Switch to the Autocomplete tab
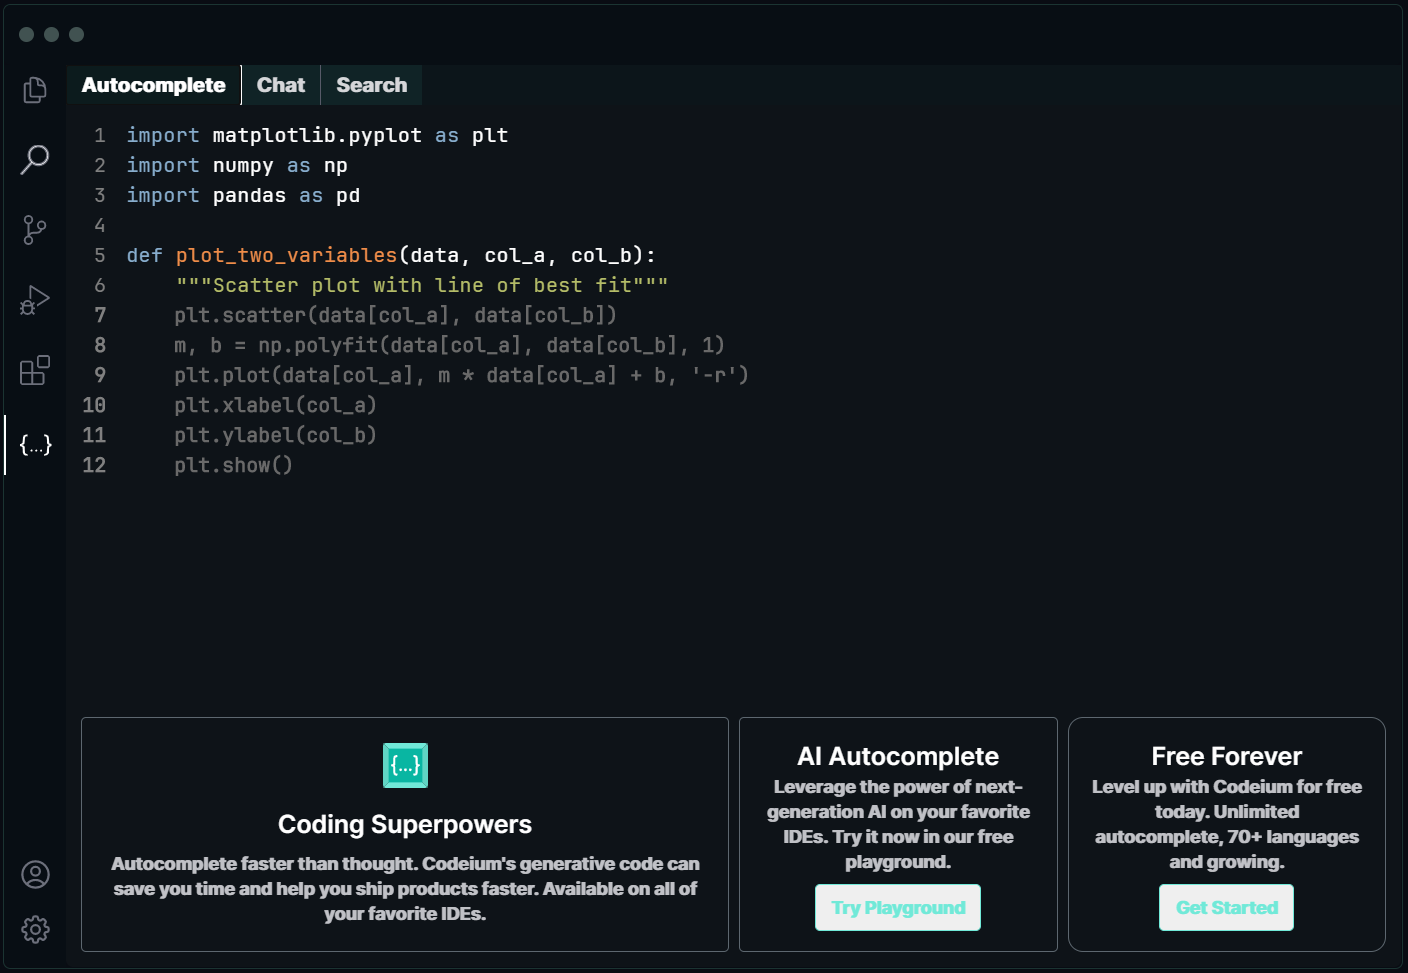 click(154, 85)
